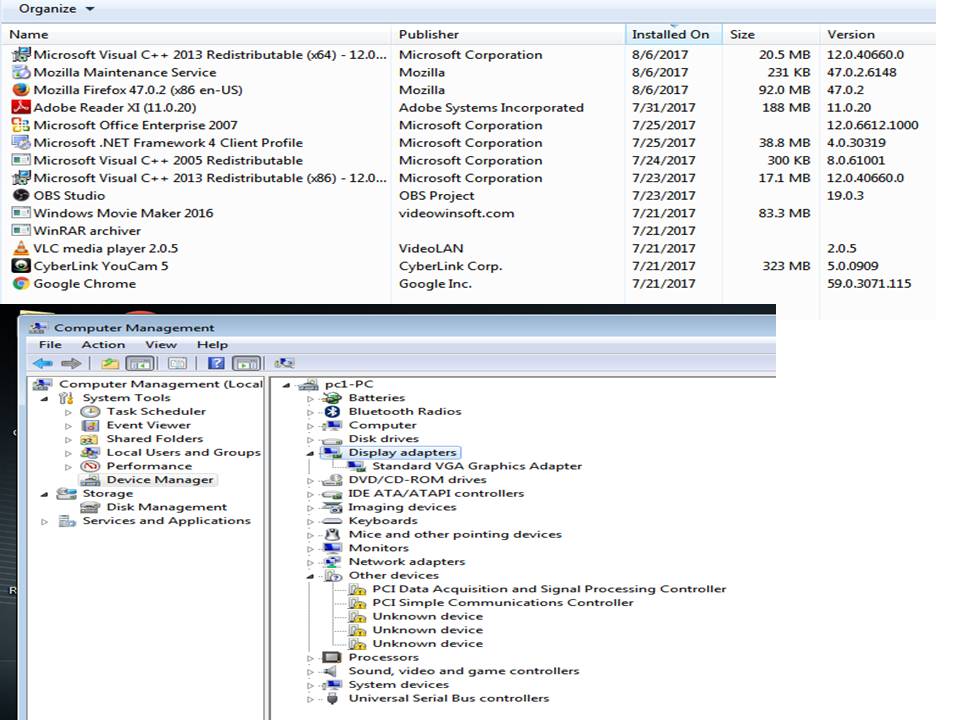Screen dimensions: 960x720
Task: Click the Google Chrome program icon
Action: pyautogui.click(x=21, y=283)
